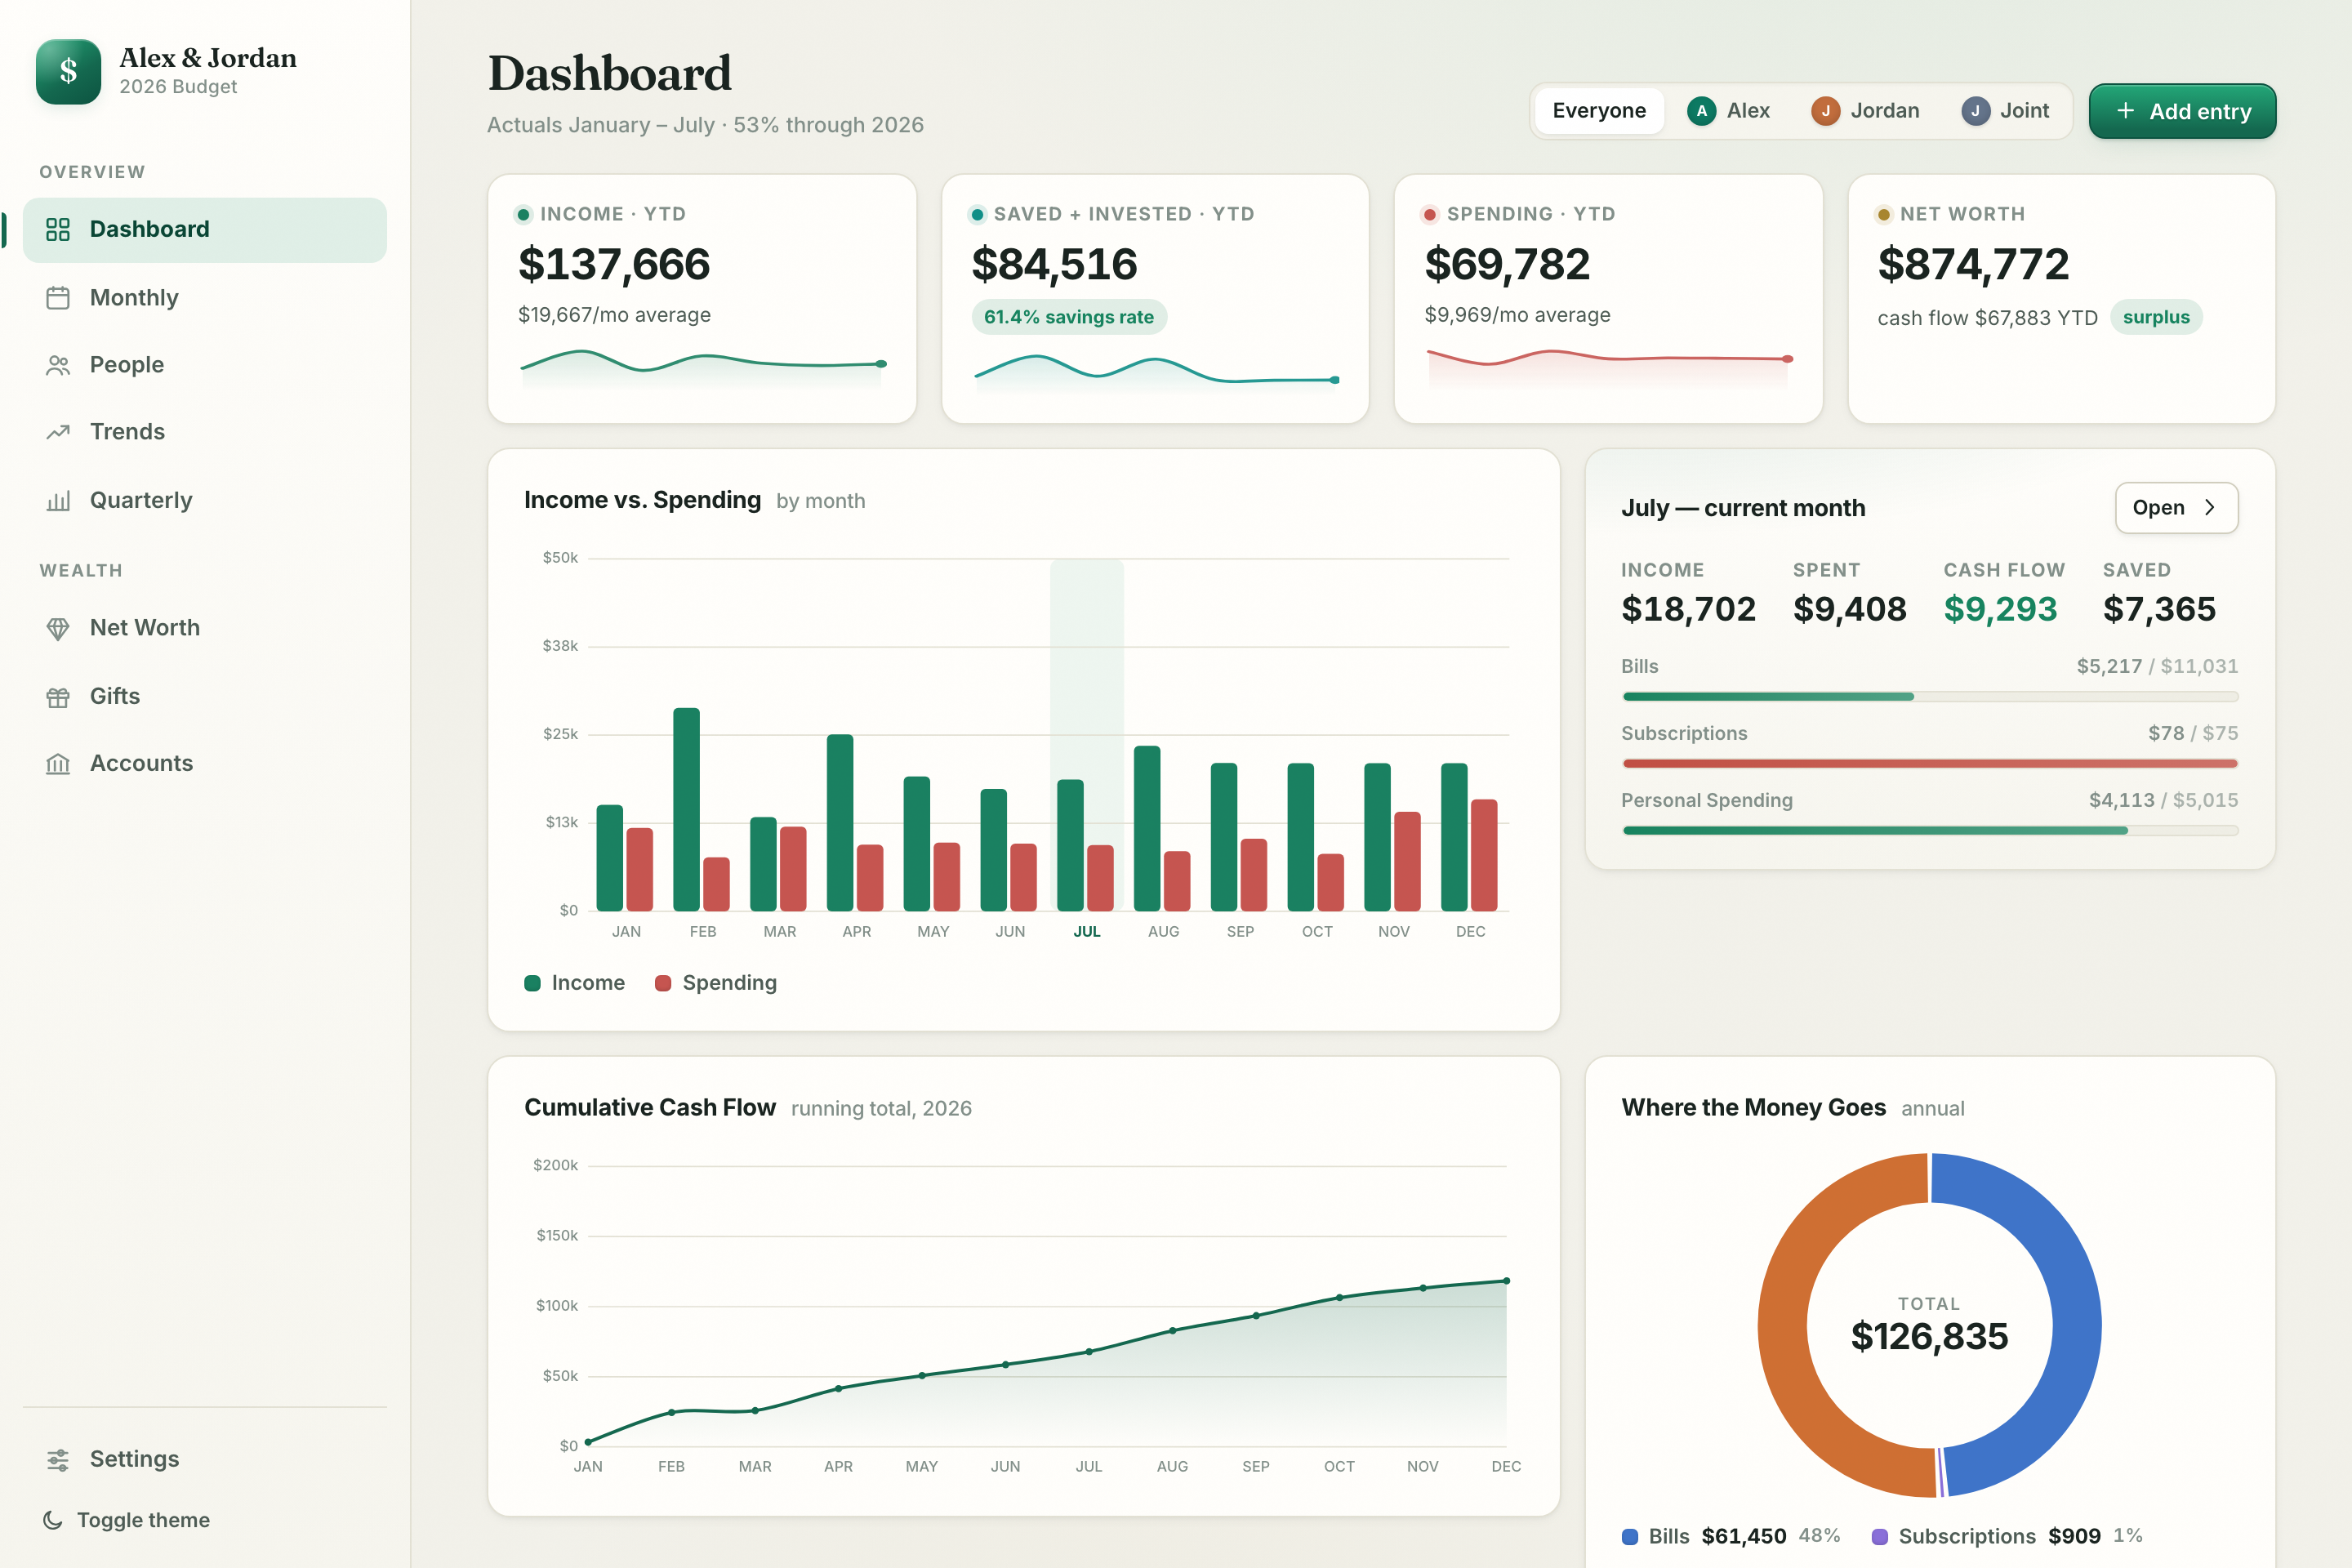
Task: Open the July current month details
Action: click(x=2176, y=508)
